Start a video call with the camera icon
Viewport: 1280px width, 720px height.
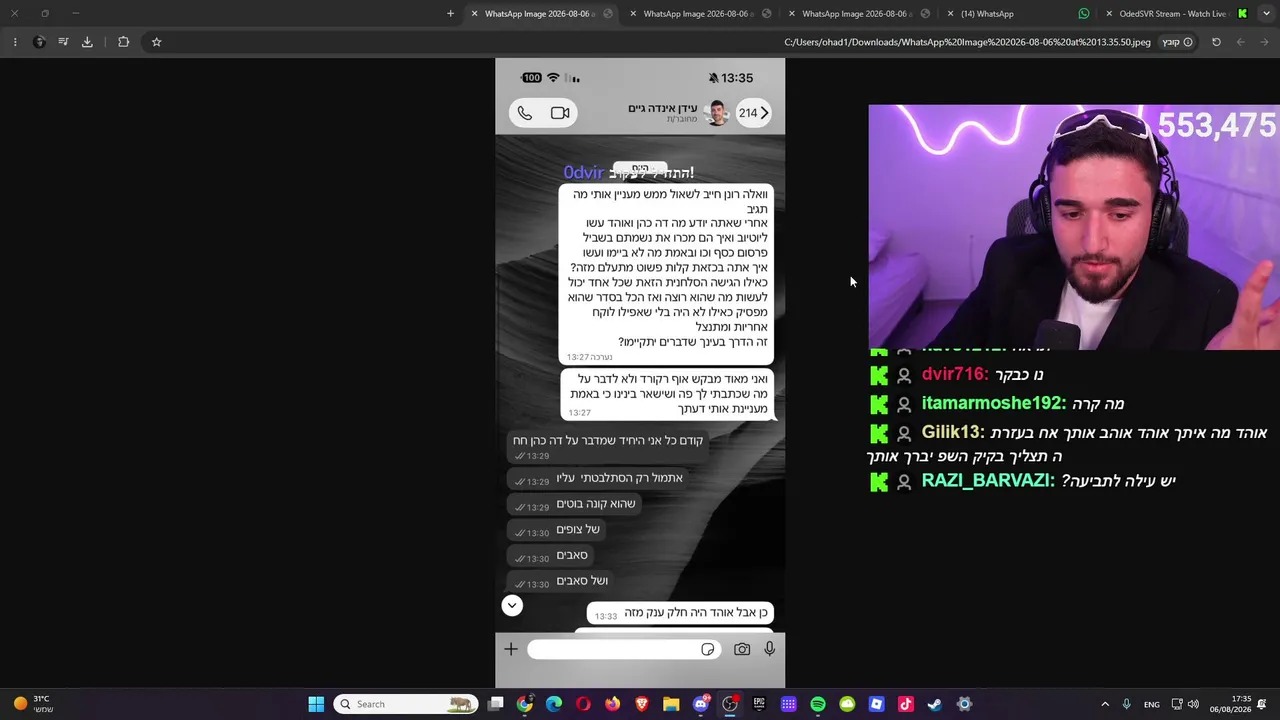pyautogui.click(x=560, y=113)
